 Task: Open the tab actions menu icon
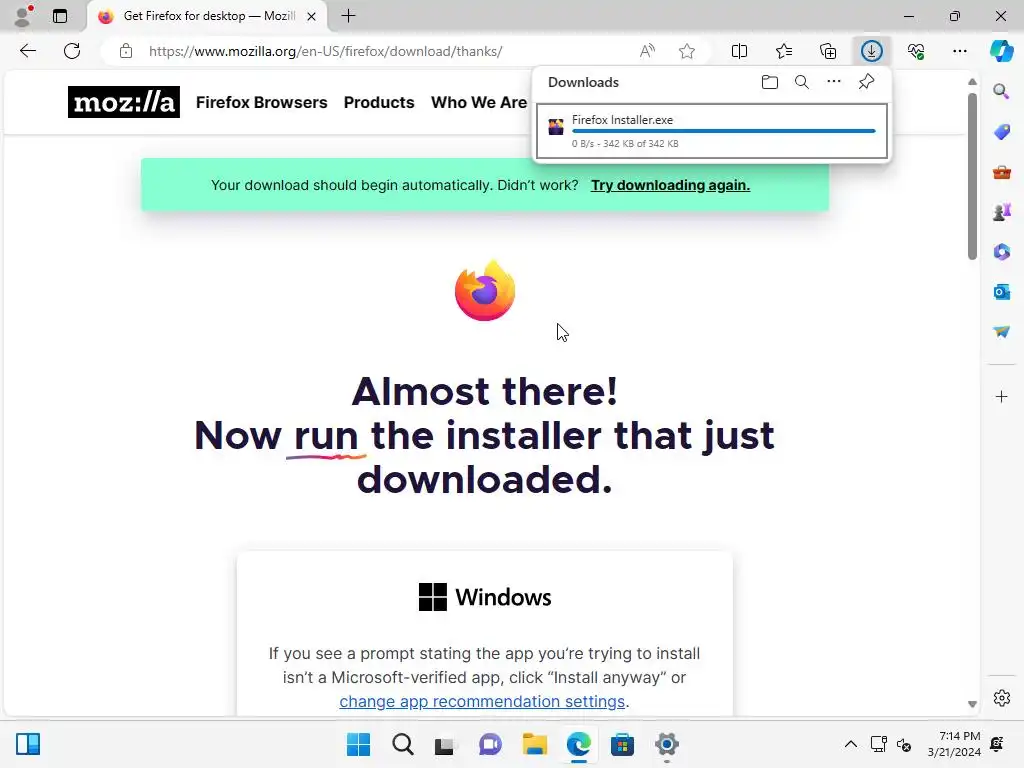click(x=60, y=16)
